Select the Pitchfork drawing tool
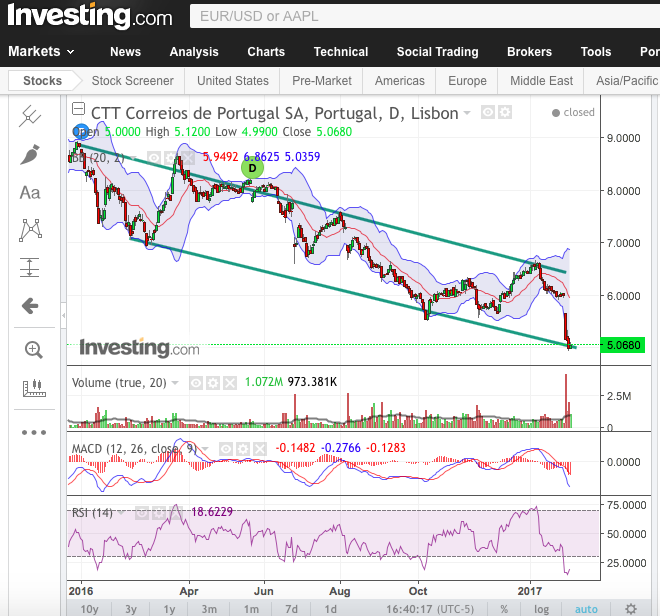 [30, 116]
